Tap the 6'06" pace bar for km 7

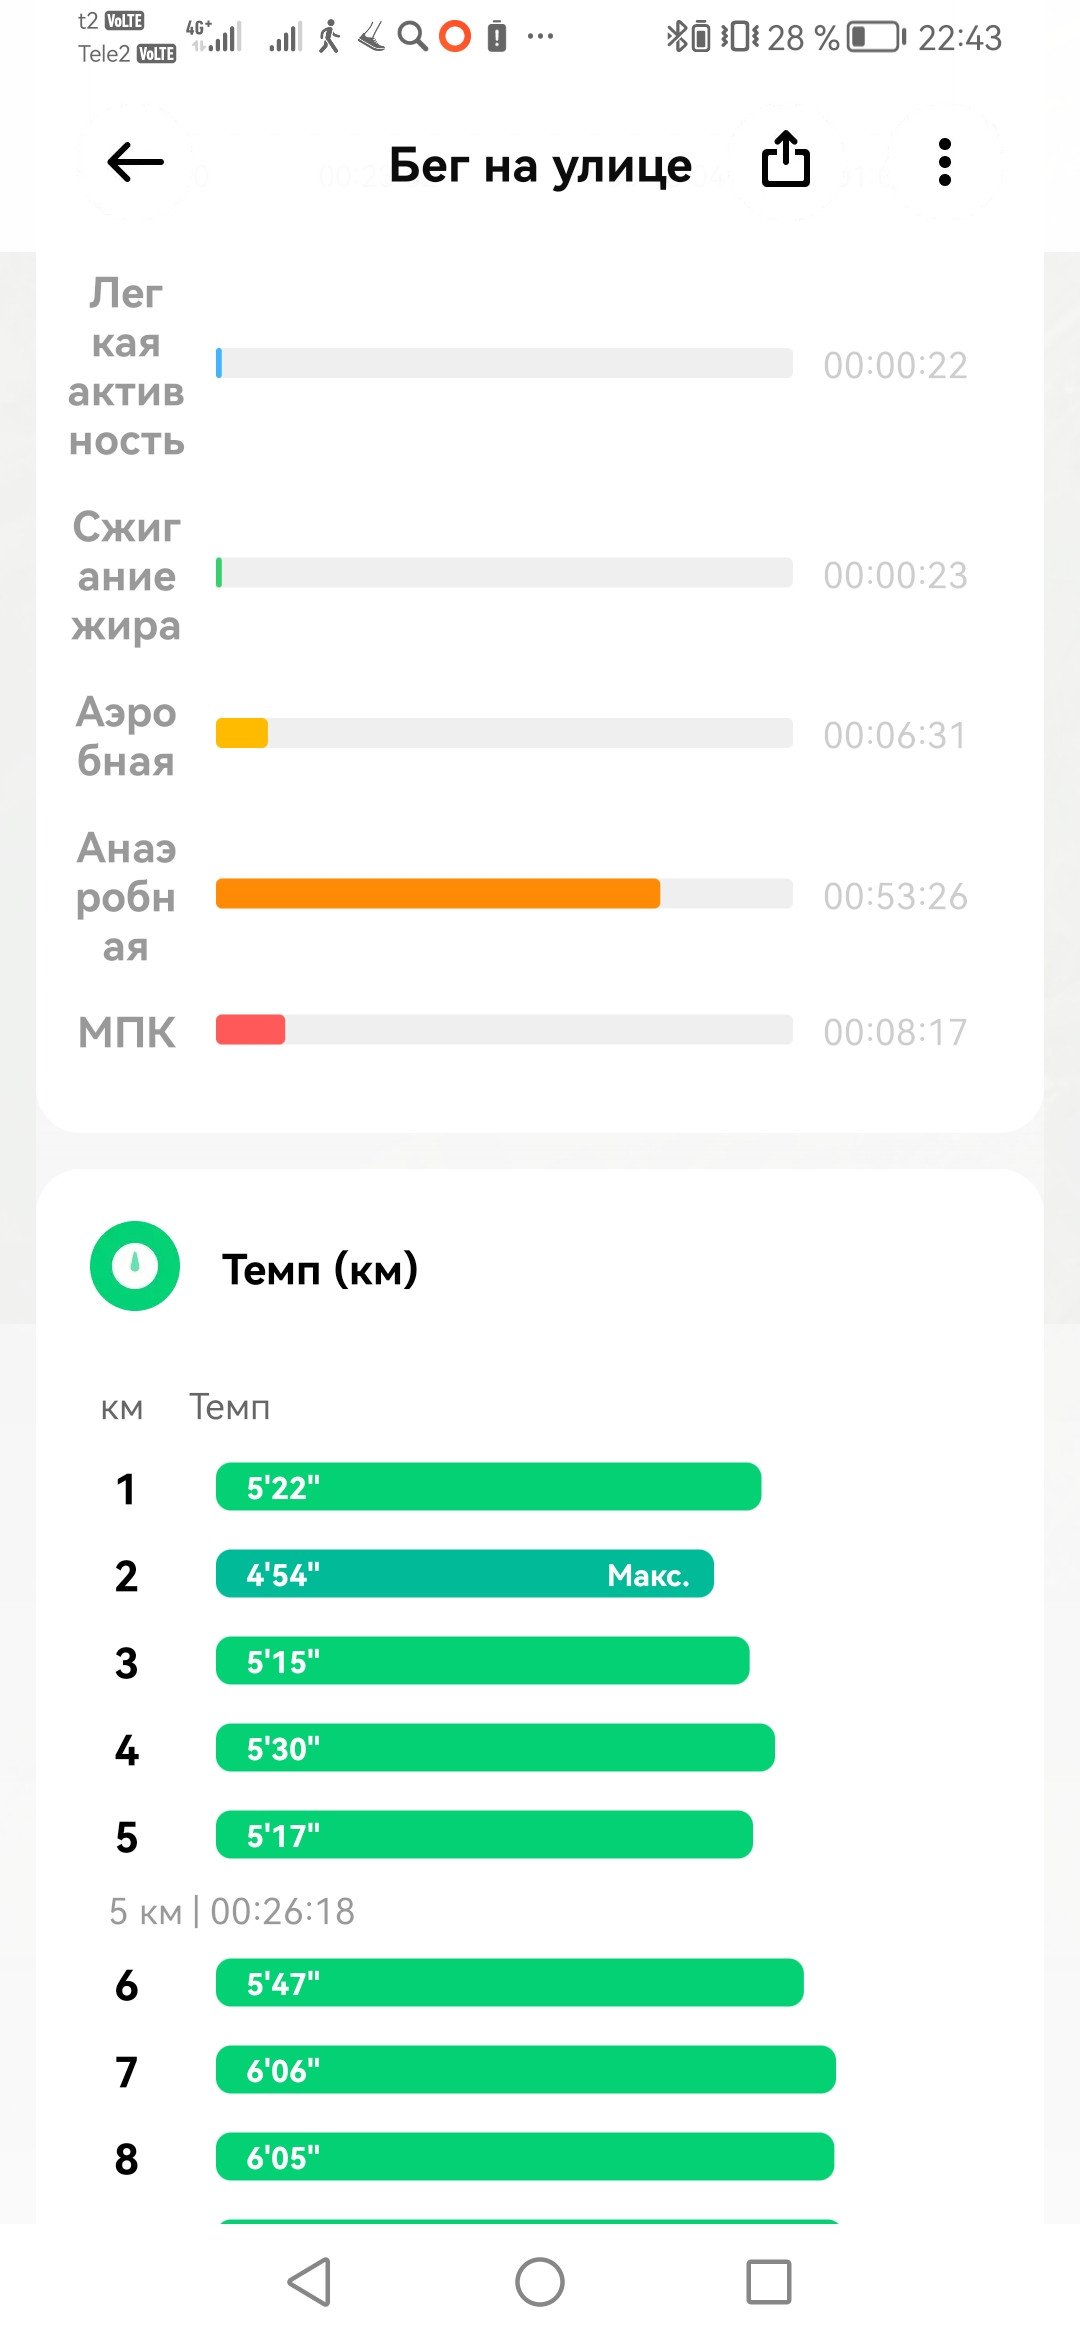click(x=526, y=2069)
